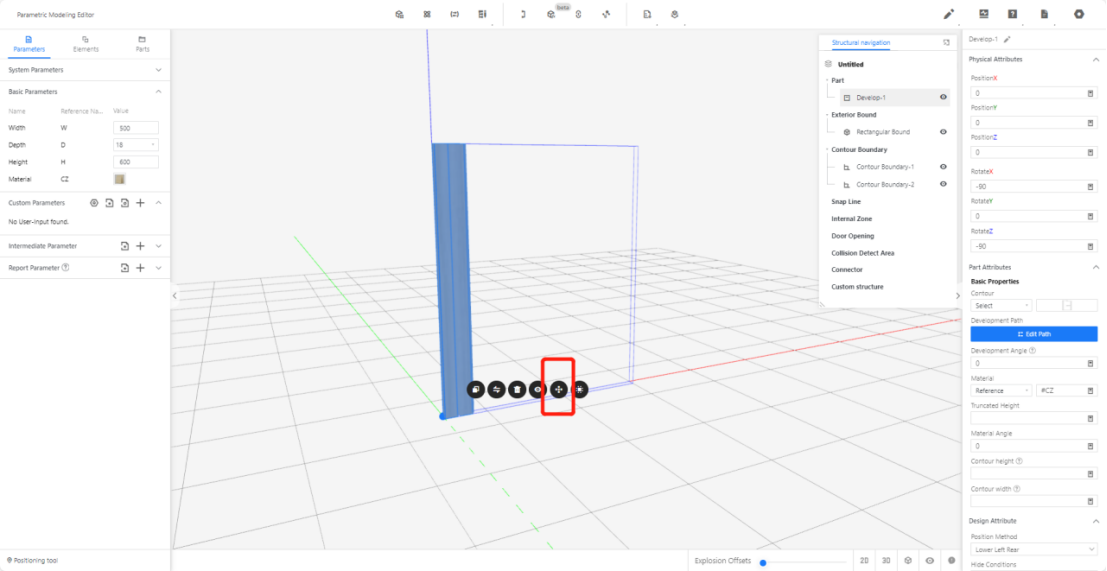Screen dimensions: 1107x571
Task: Switch to the 2D view button
Action: coord(864,561)
